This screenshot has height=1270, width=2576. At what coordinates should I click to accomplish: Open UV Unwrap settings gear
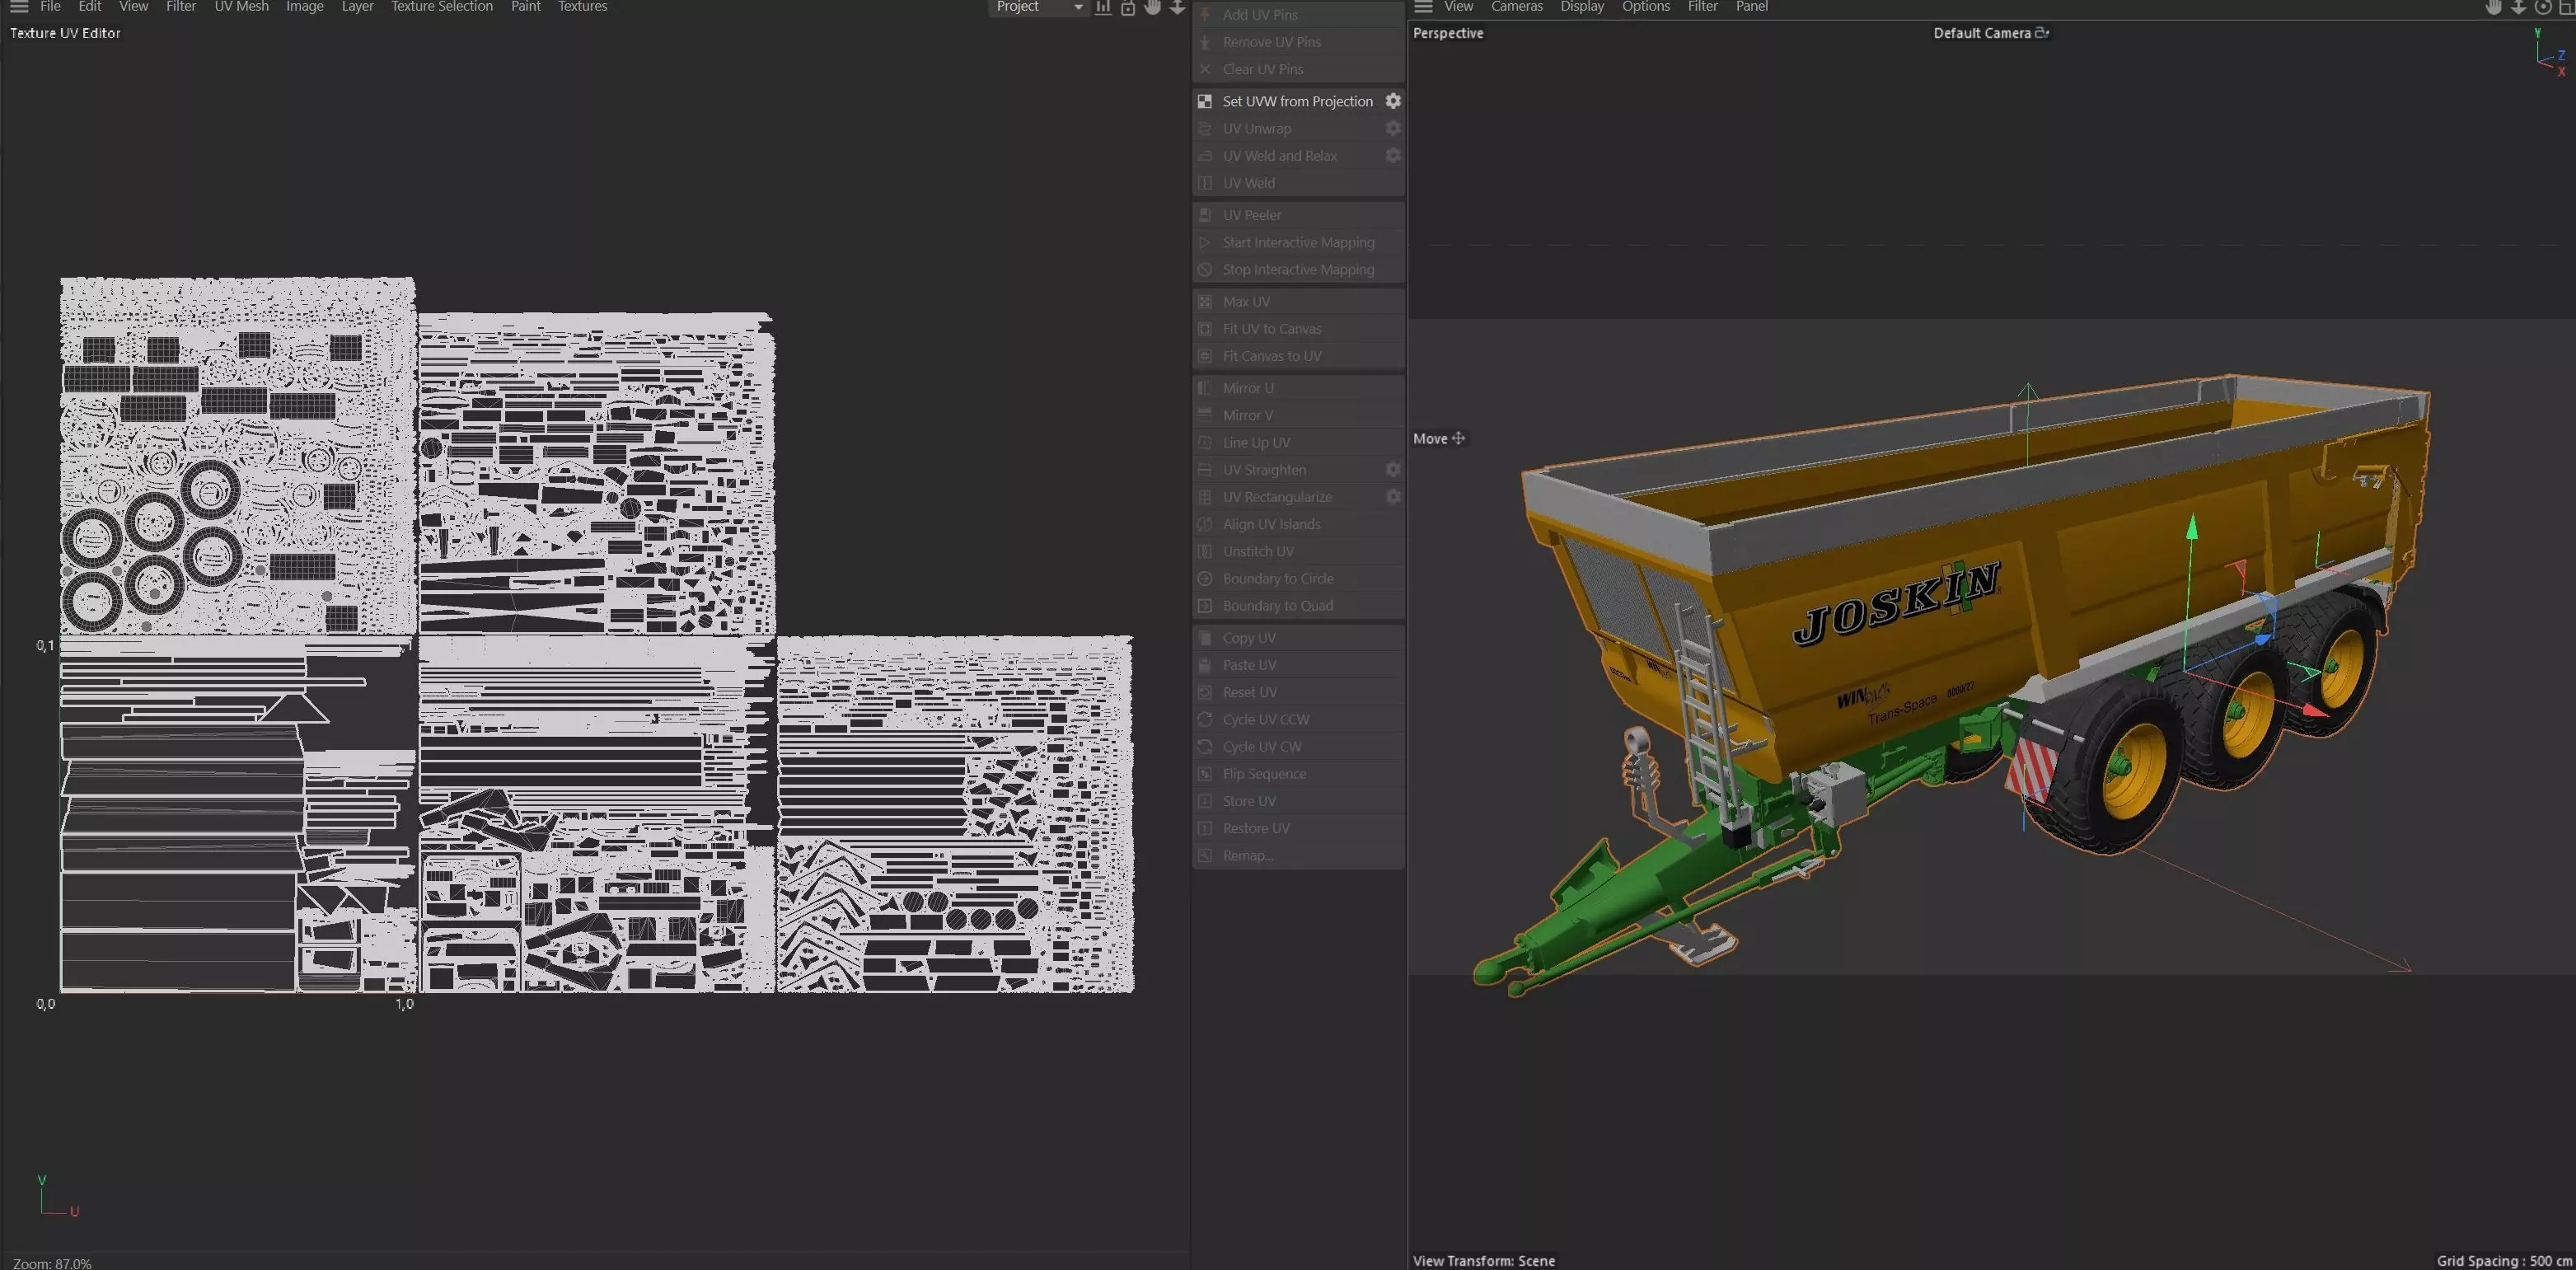point(1393,128)
